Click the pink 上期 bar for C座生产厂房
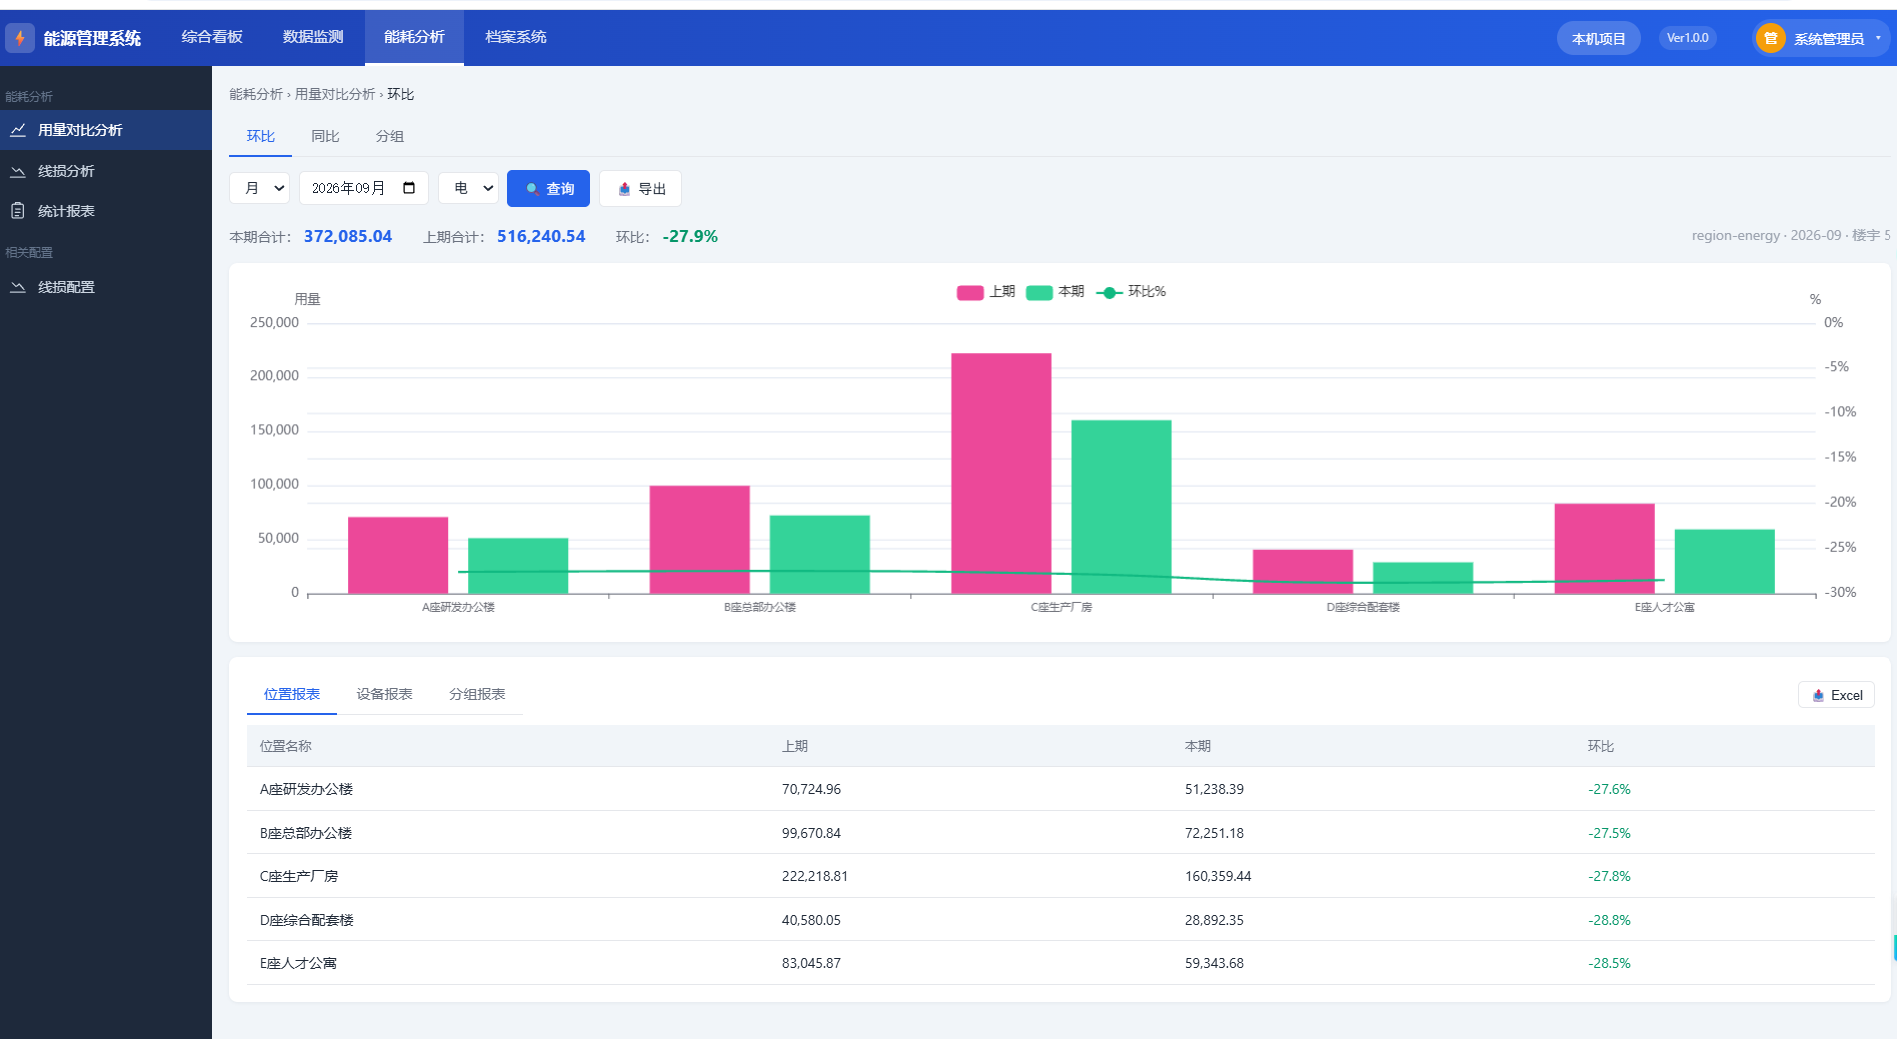Viewport: 1897px width, 1039px height. point(1001,473)
